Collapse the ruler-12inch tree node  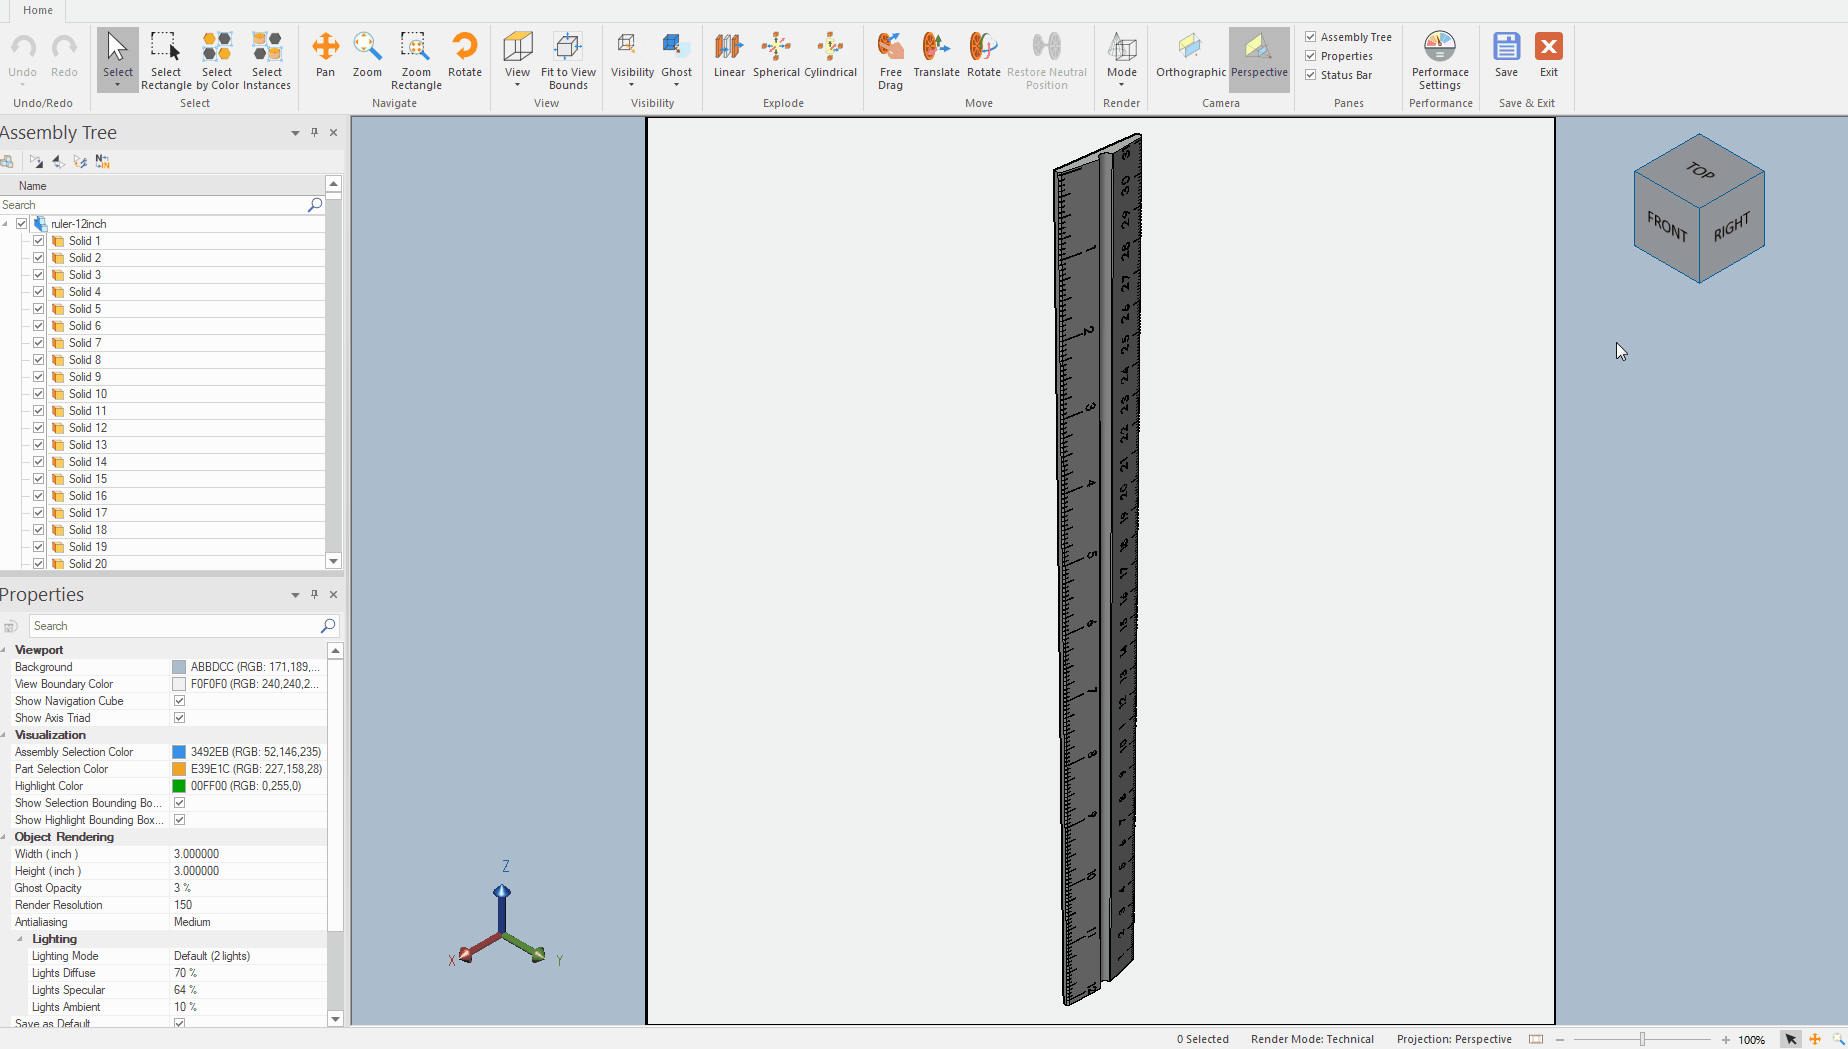pyautogui.click(x=5, y=224)
